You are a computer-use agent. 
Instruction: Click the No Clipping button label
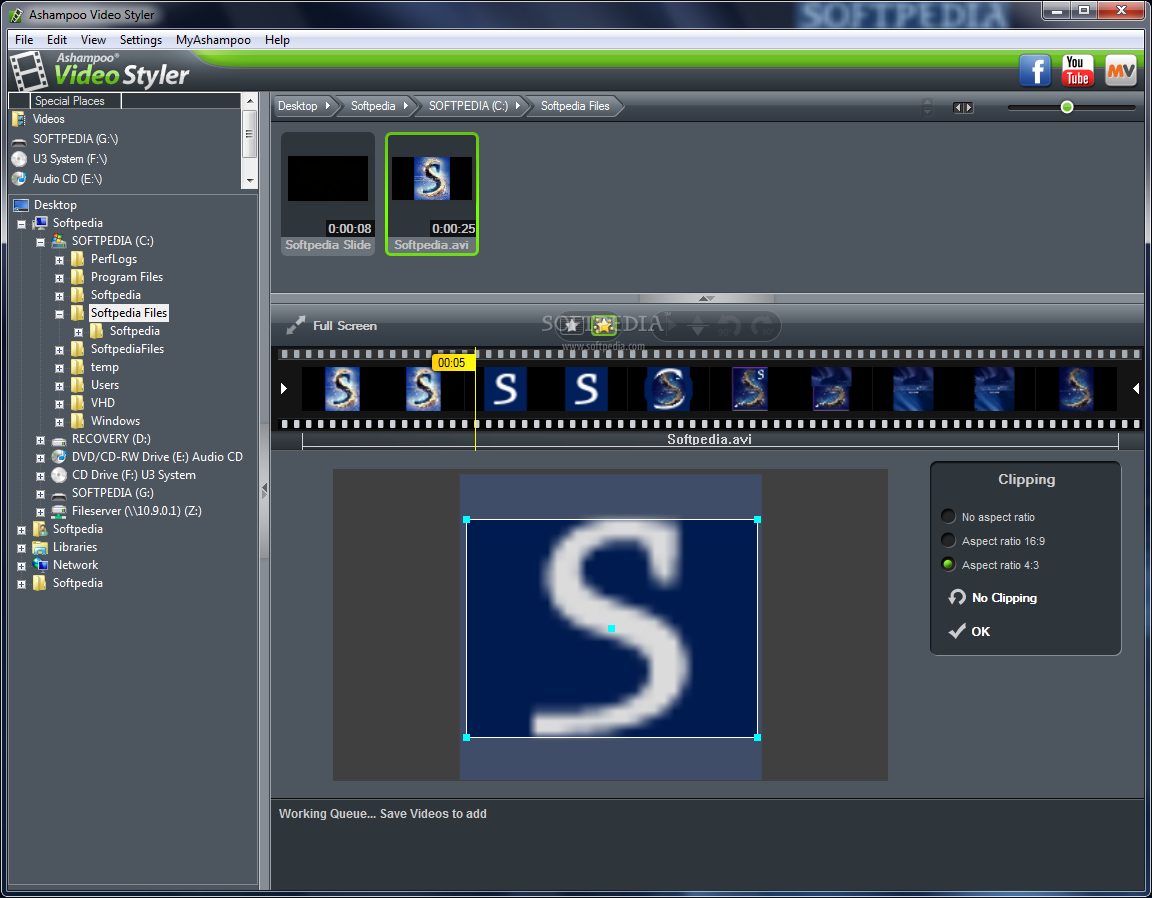1004,597
